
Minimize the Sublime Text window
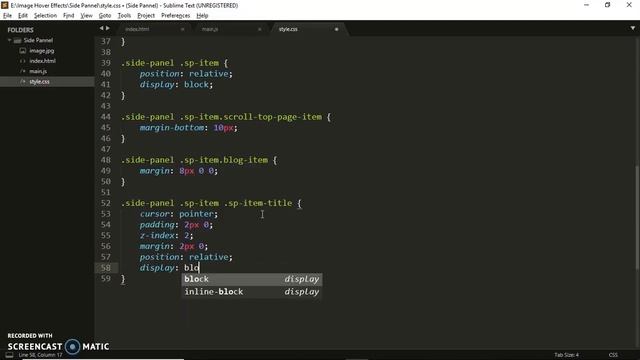tap(587, 5)
